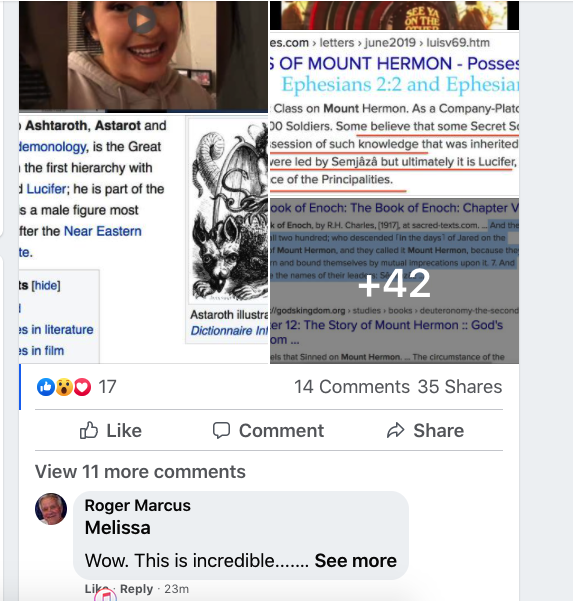
Task: Open Roger Marcus name link
Action: 138,506
